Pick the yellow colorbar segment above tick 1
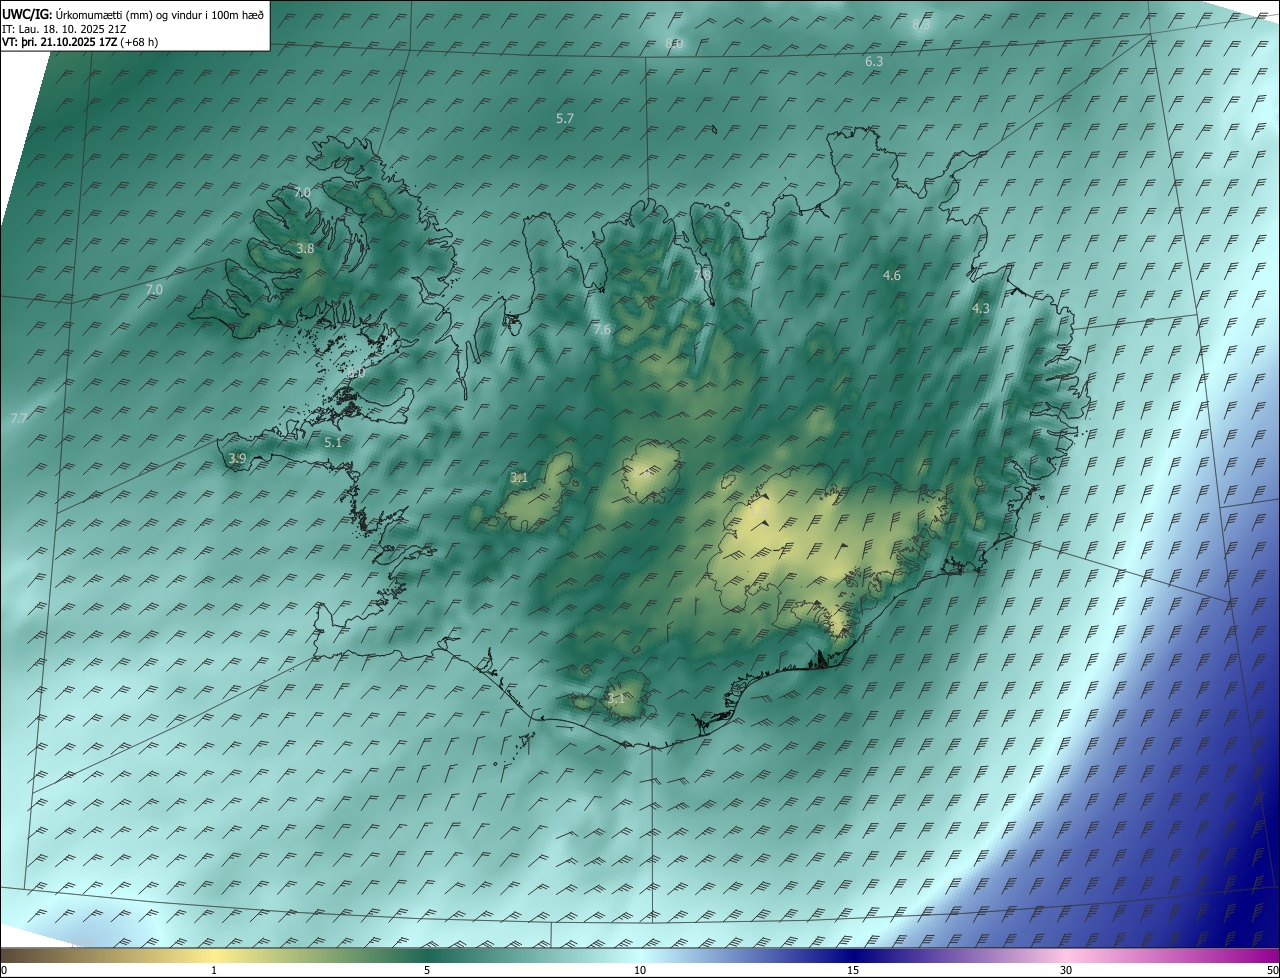 214,955
